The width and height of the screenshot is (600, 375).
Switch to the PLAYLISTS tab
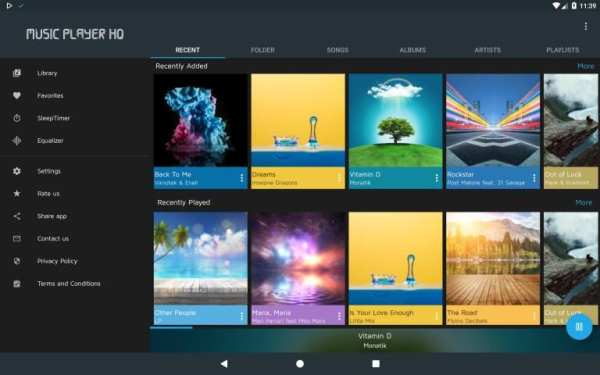[x=562, y=50]
